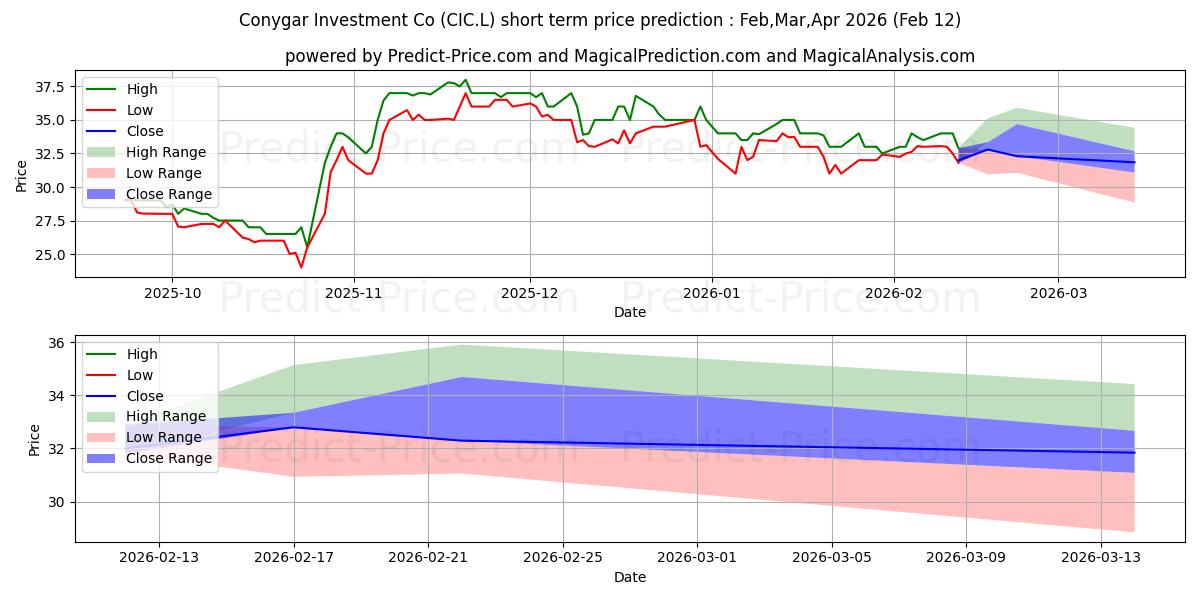The width and height of the screenshot is (1200, 600).
Task: Select the Close legend entry in the bottom chart
Action: point(145,396)
